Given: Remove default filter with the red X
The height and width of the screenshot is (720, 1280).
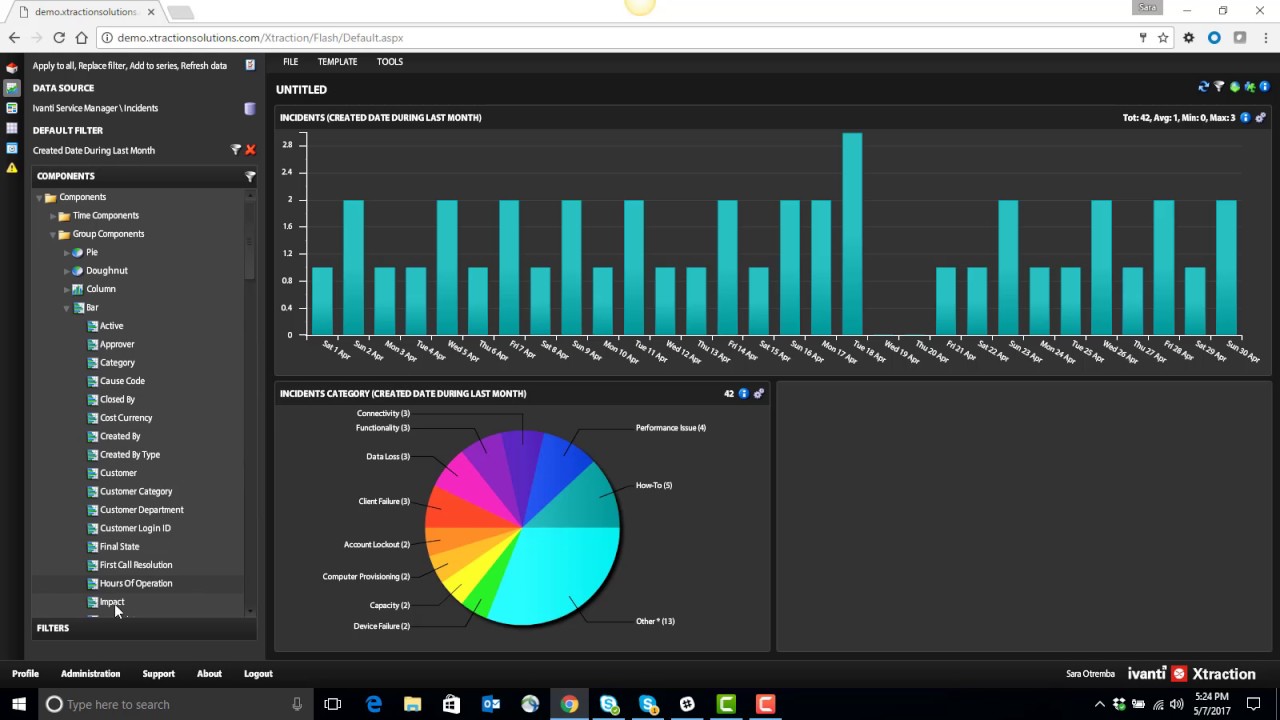Looking at the screenshot, I should (x=250, y=150).
